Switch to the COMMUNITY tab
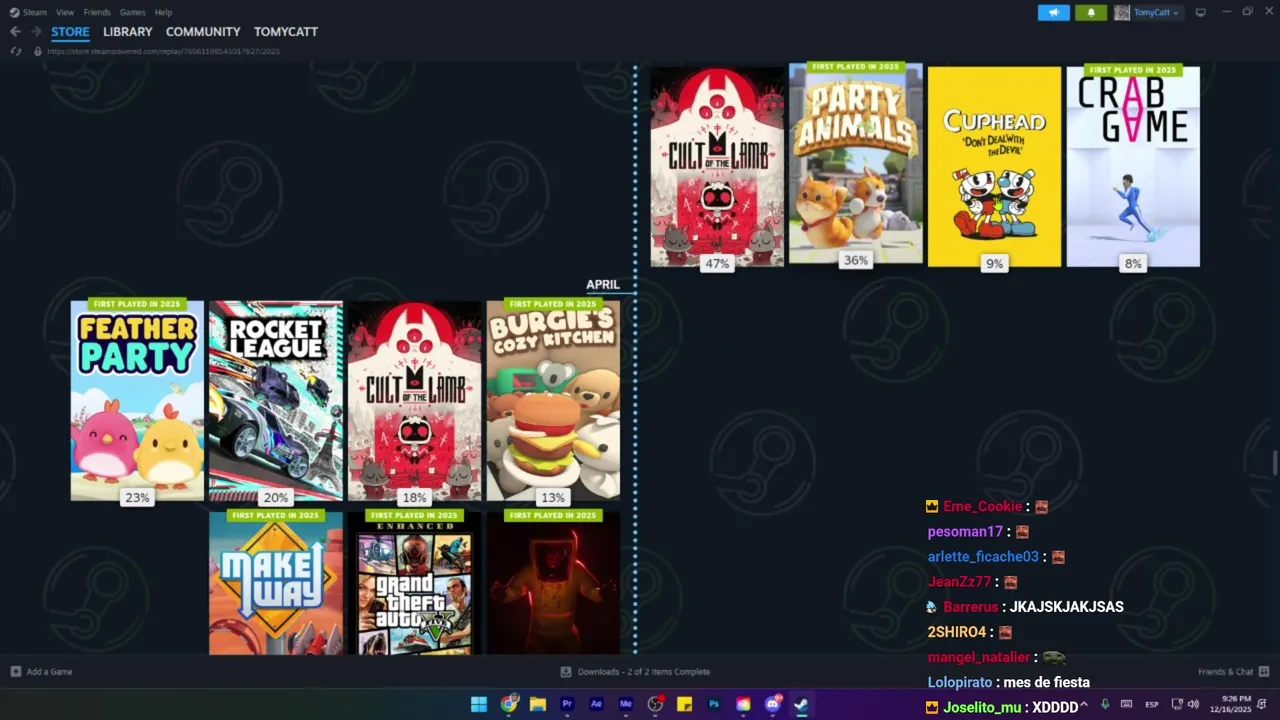The height and width of the screenshot is (720, 1280). pos(203,32)
